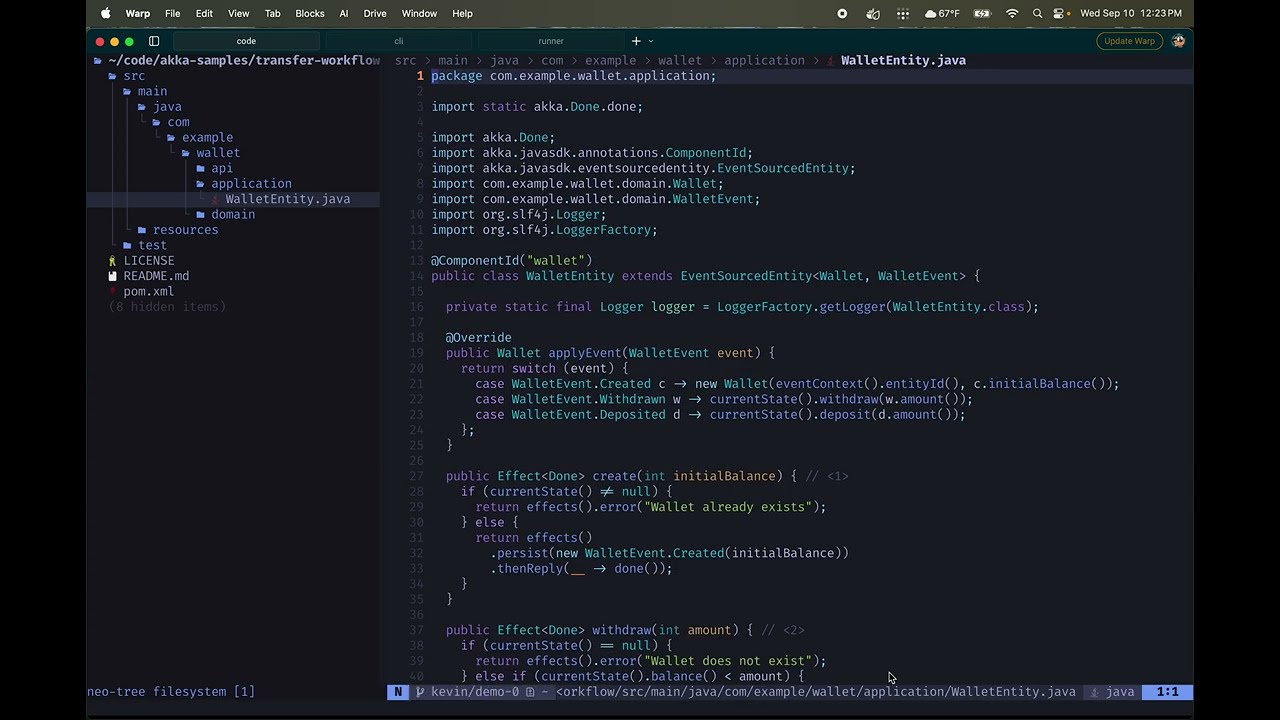Switch to the runner tab

(x=551, y=41)
